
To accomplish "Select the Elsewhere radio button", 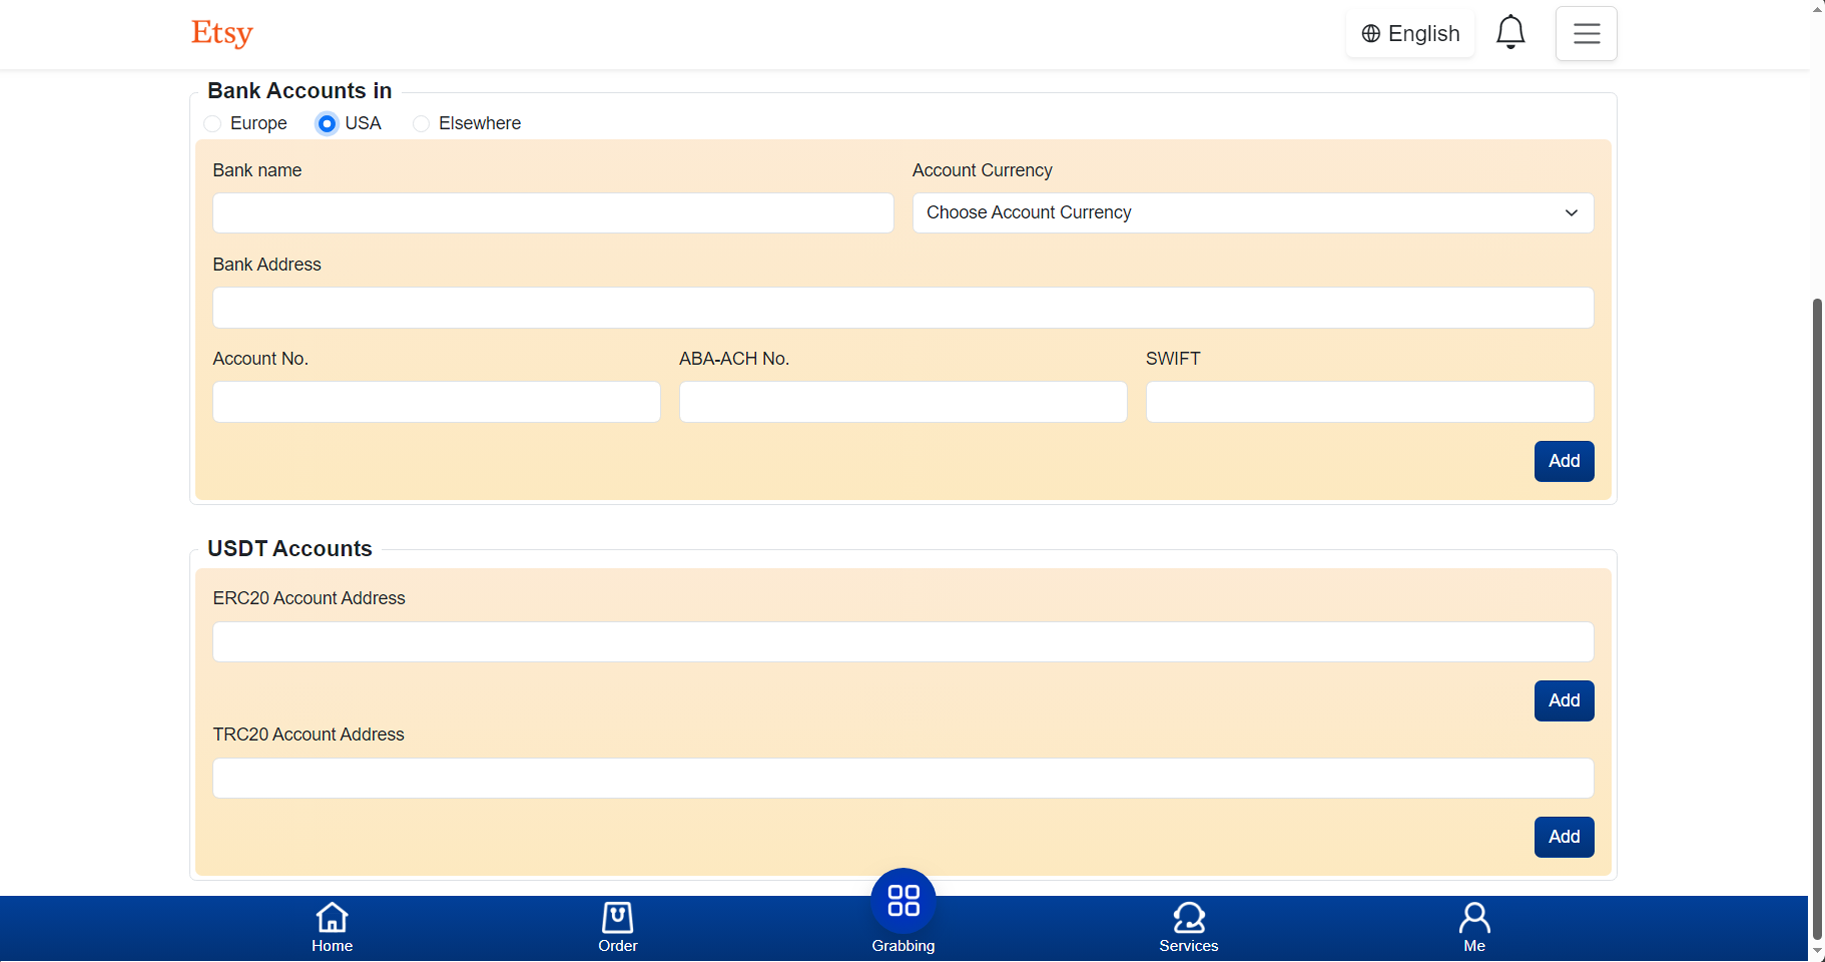I will (x=421, y=124).
